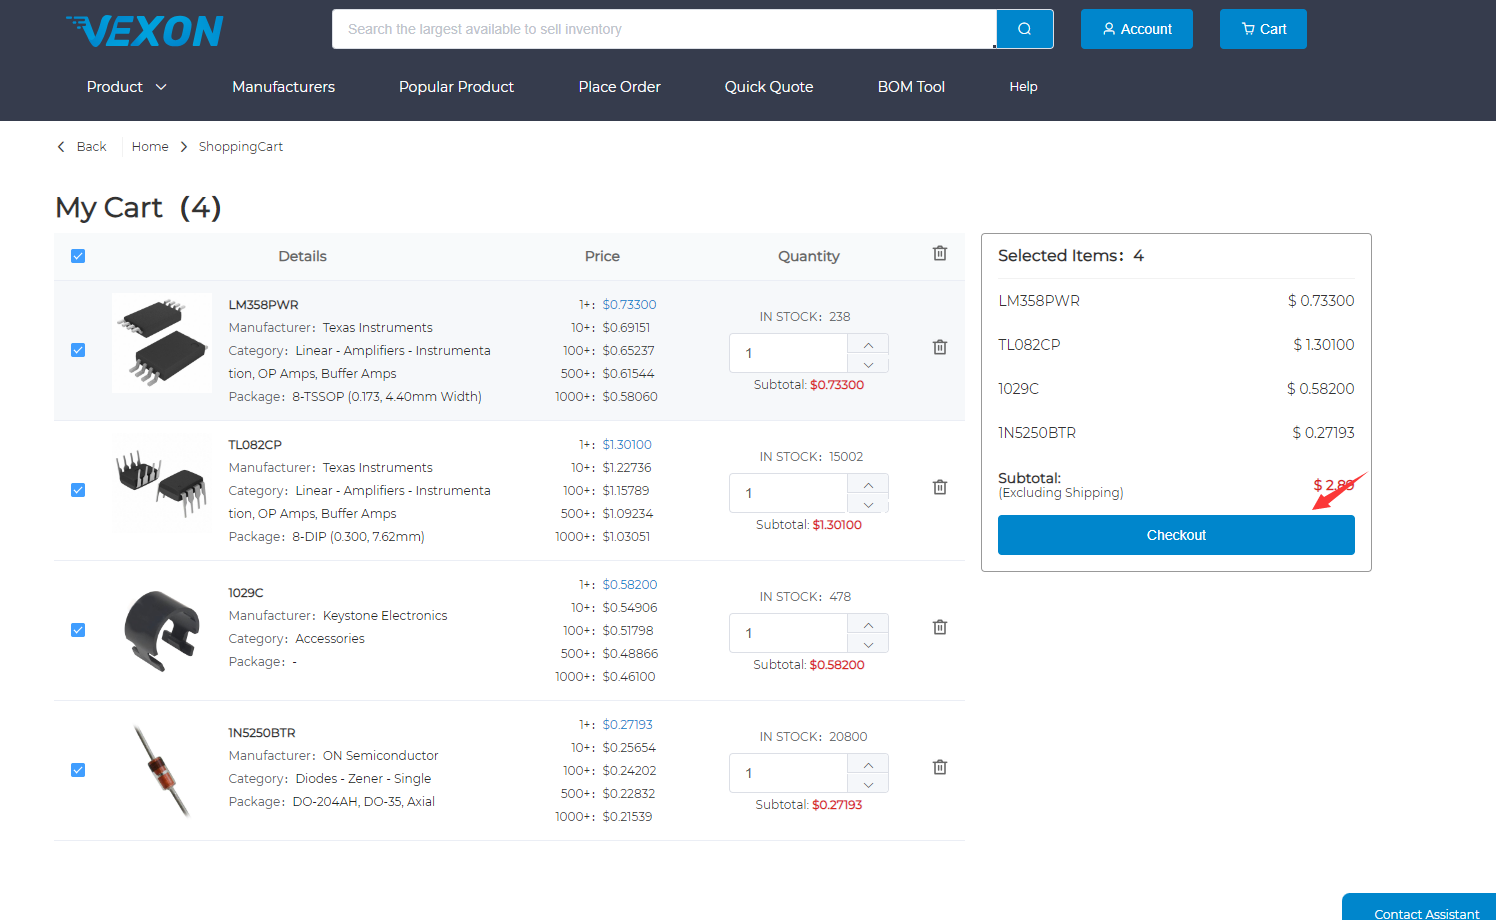Click the ON Semiconductor manufacturer text

coord(380,756)
